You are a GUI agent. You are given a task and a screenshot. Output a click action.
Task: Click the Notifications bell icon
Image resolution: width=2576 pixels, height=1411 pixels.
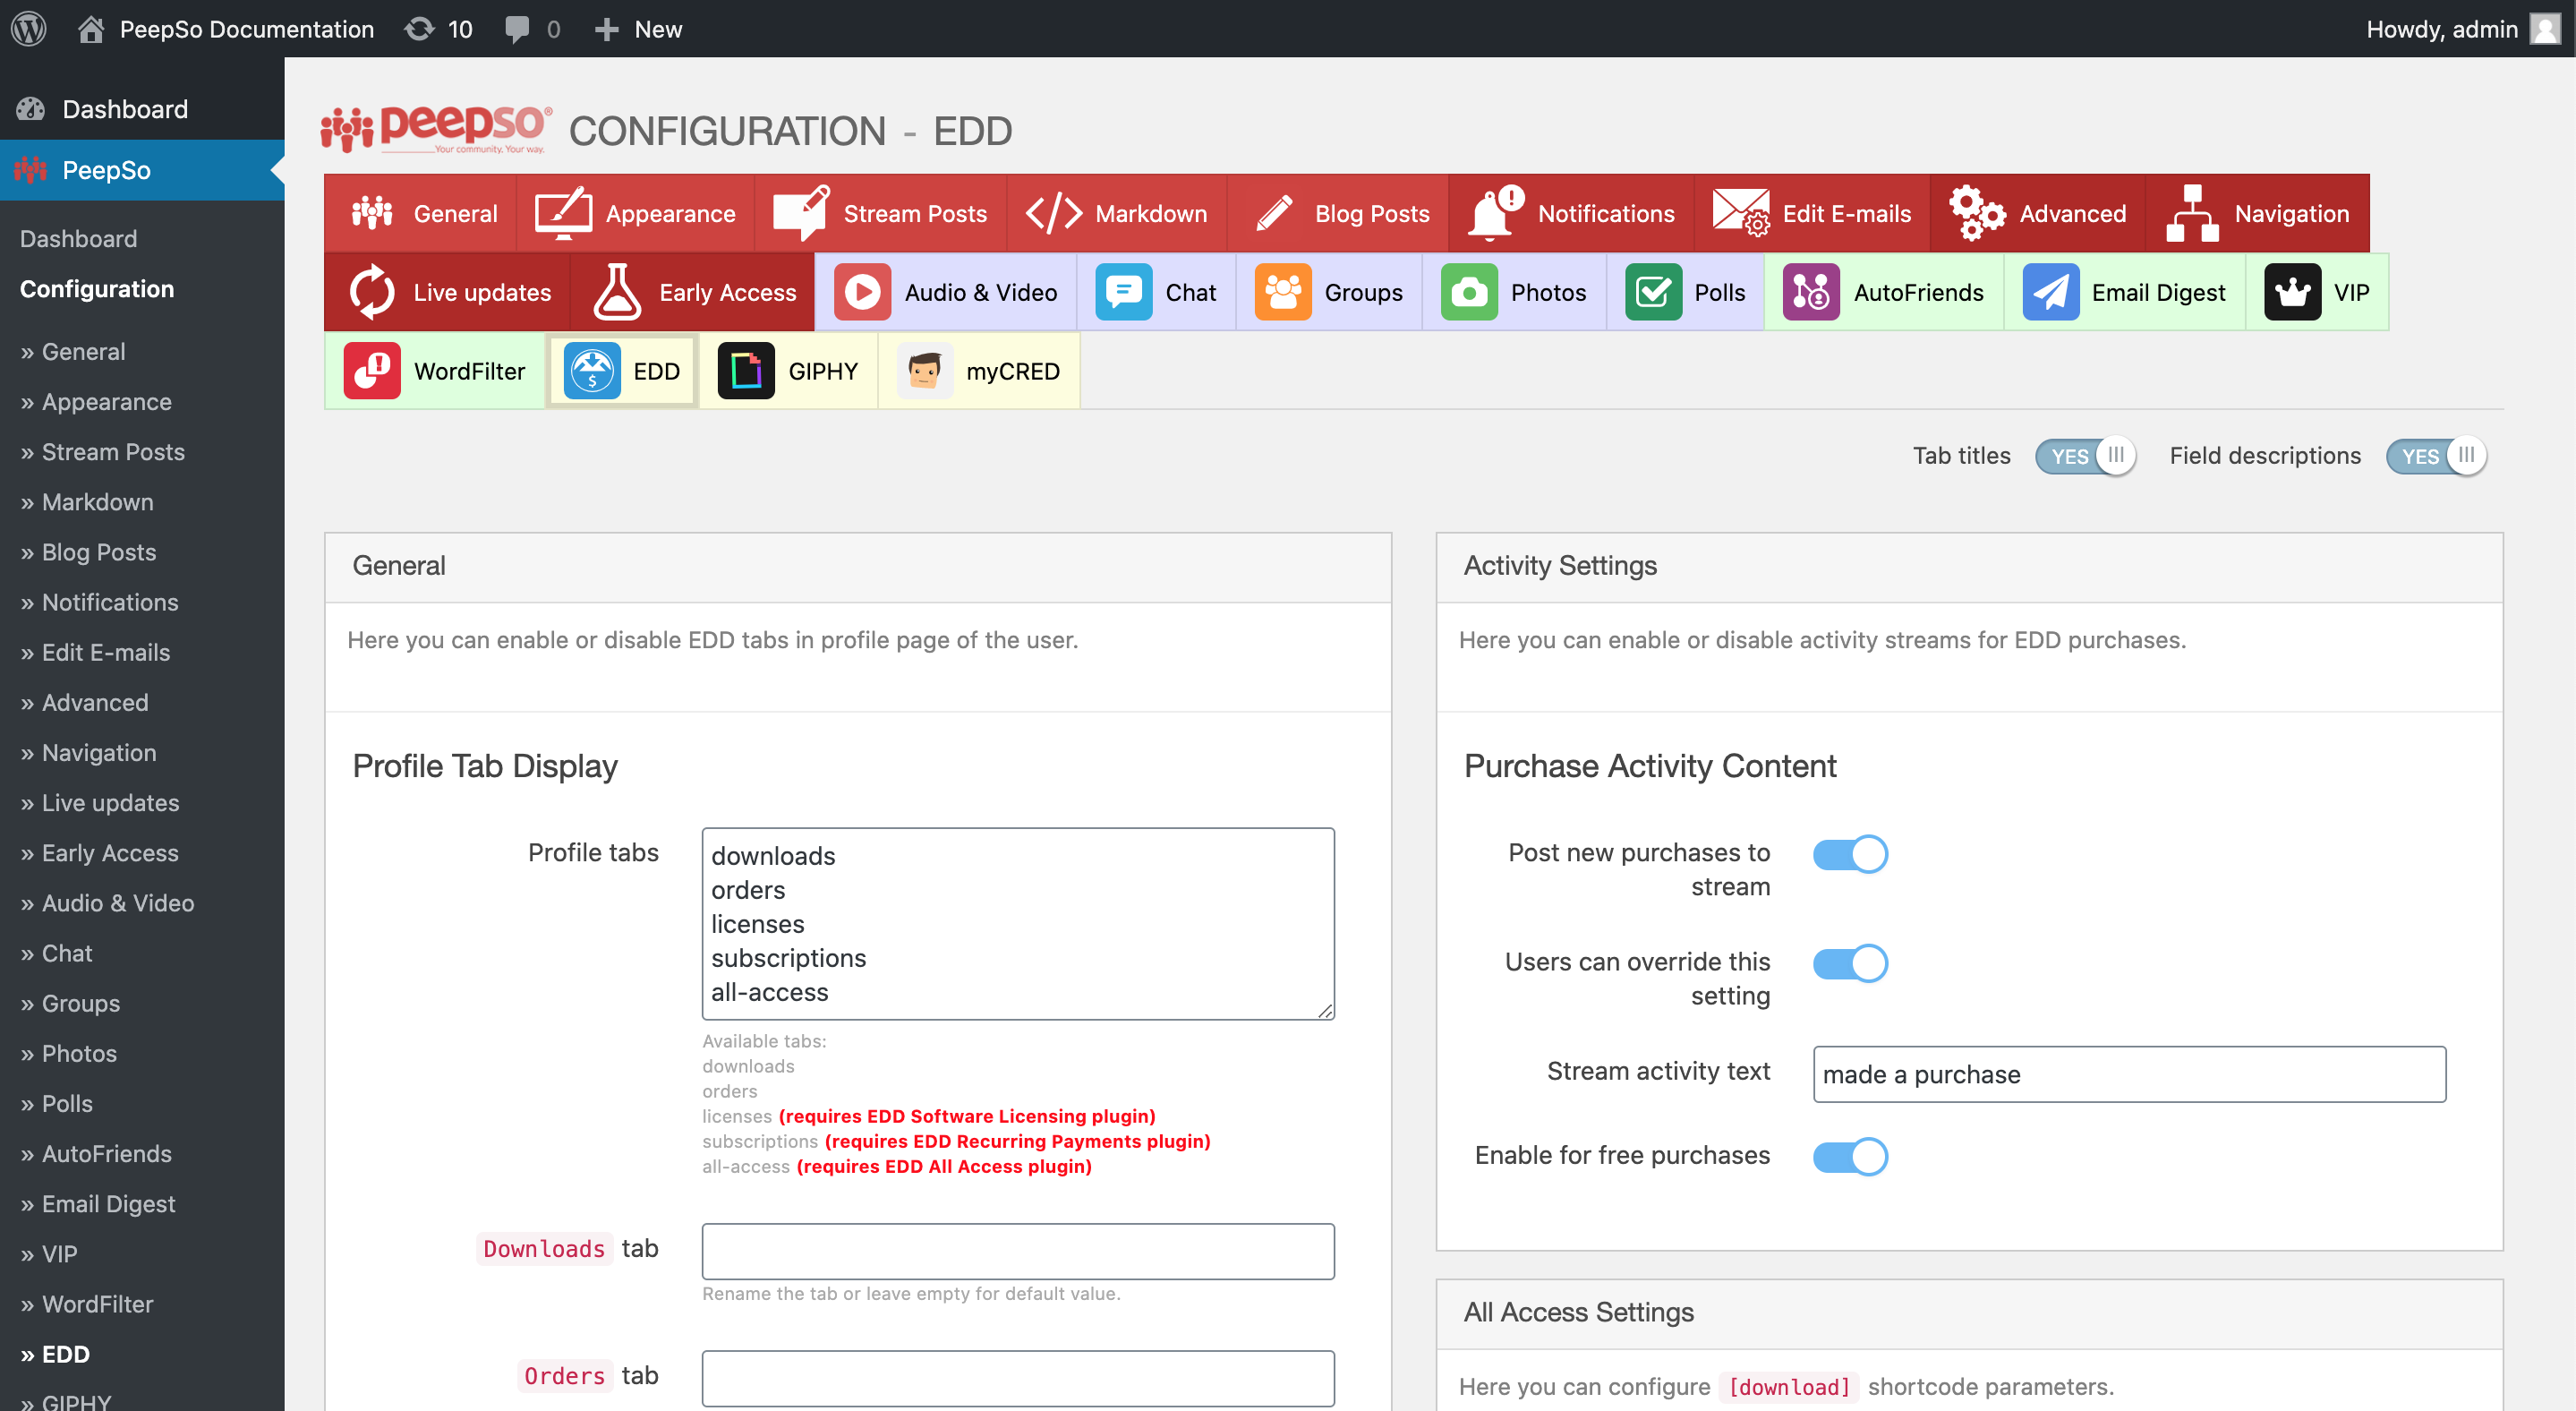click(1495, 212)
